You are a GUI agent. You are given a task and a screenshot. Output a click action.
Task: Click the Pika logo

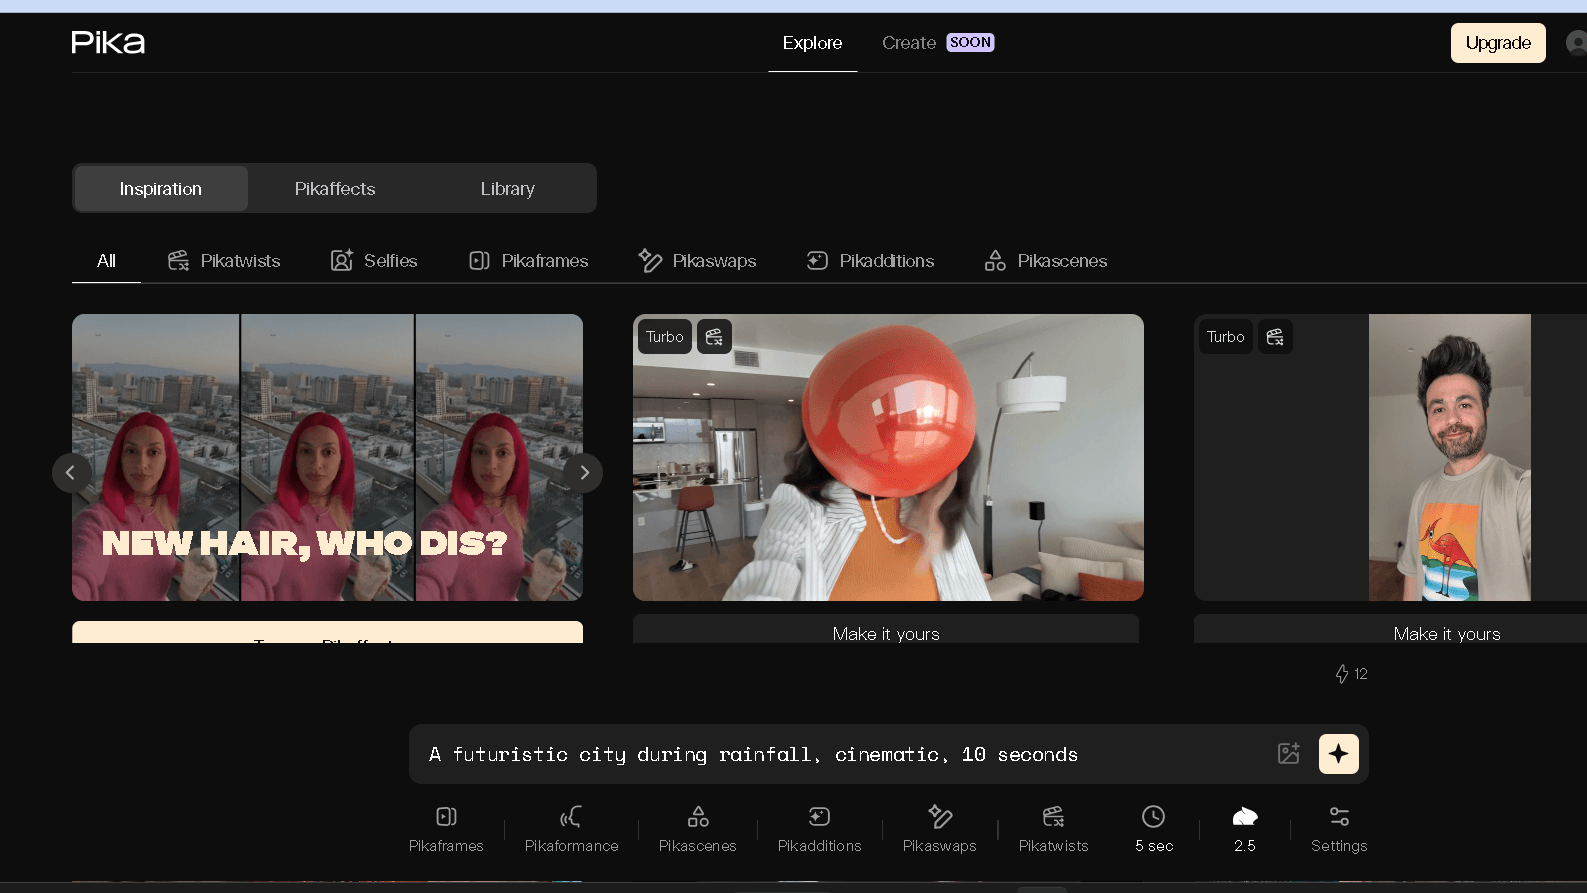[108, 42]
